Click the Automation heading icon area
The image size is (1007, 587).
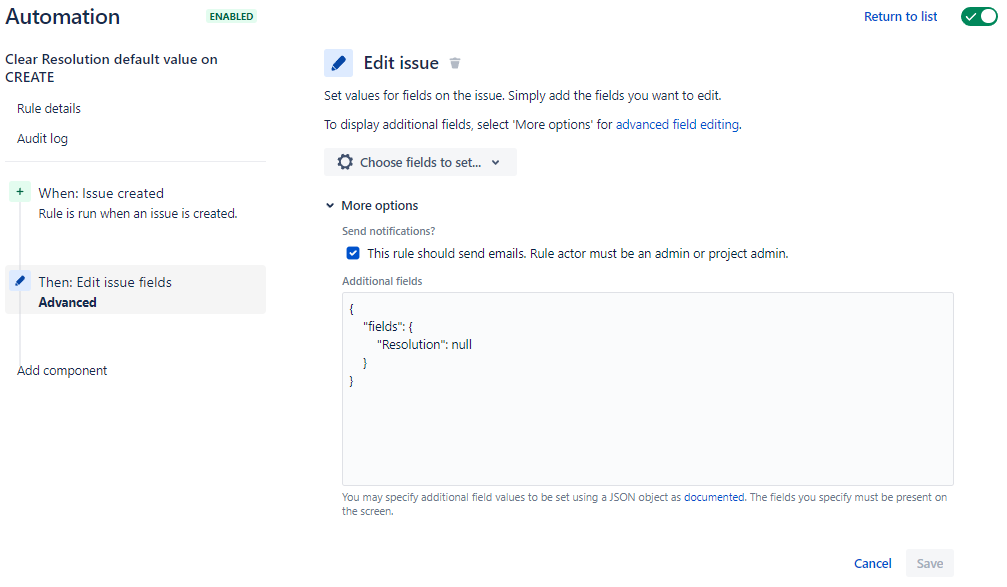[x=62, y=16]
